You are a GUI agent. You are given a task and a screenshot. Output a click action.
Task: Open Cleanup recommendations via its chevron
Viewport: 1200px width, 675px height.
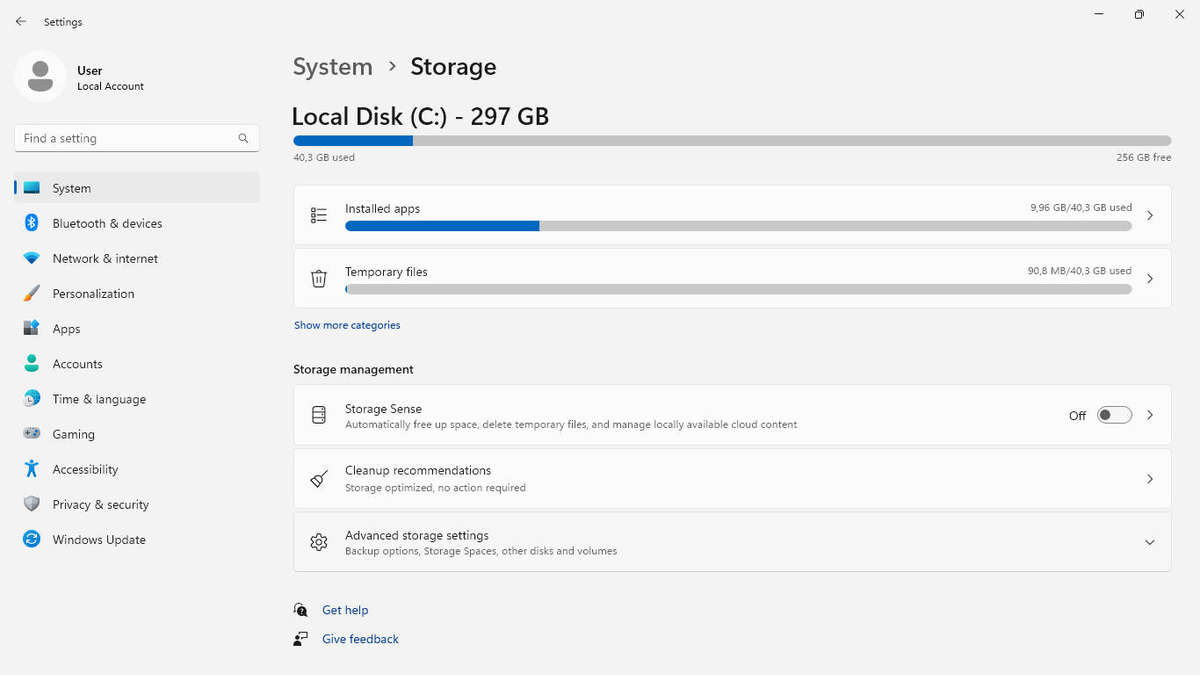(1150, 479)
